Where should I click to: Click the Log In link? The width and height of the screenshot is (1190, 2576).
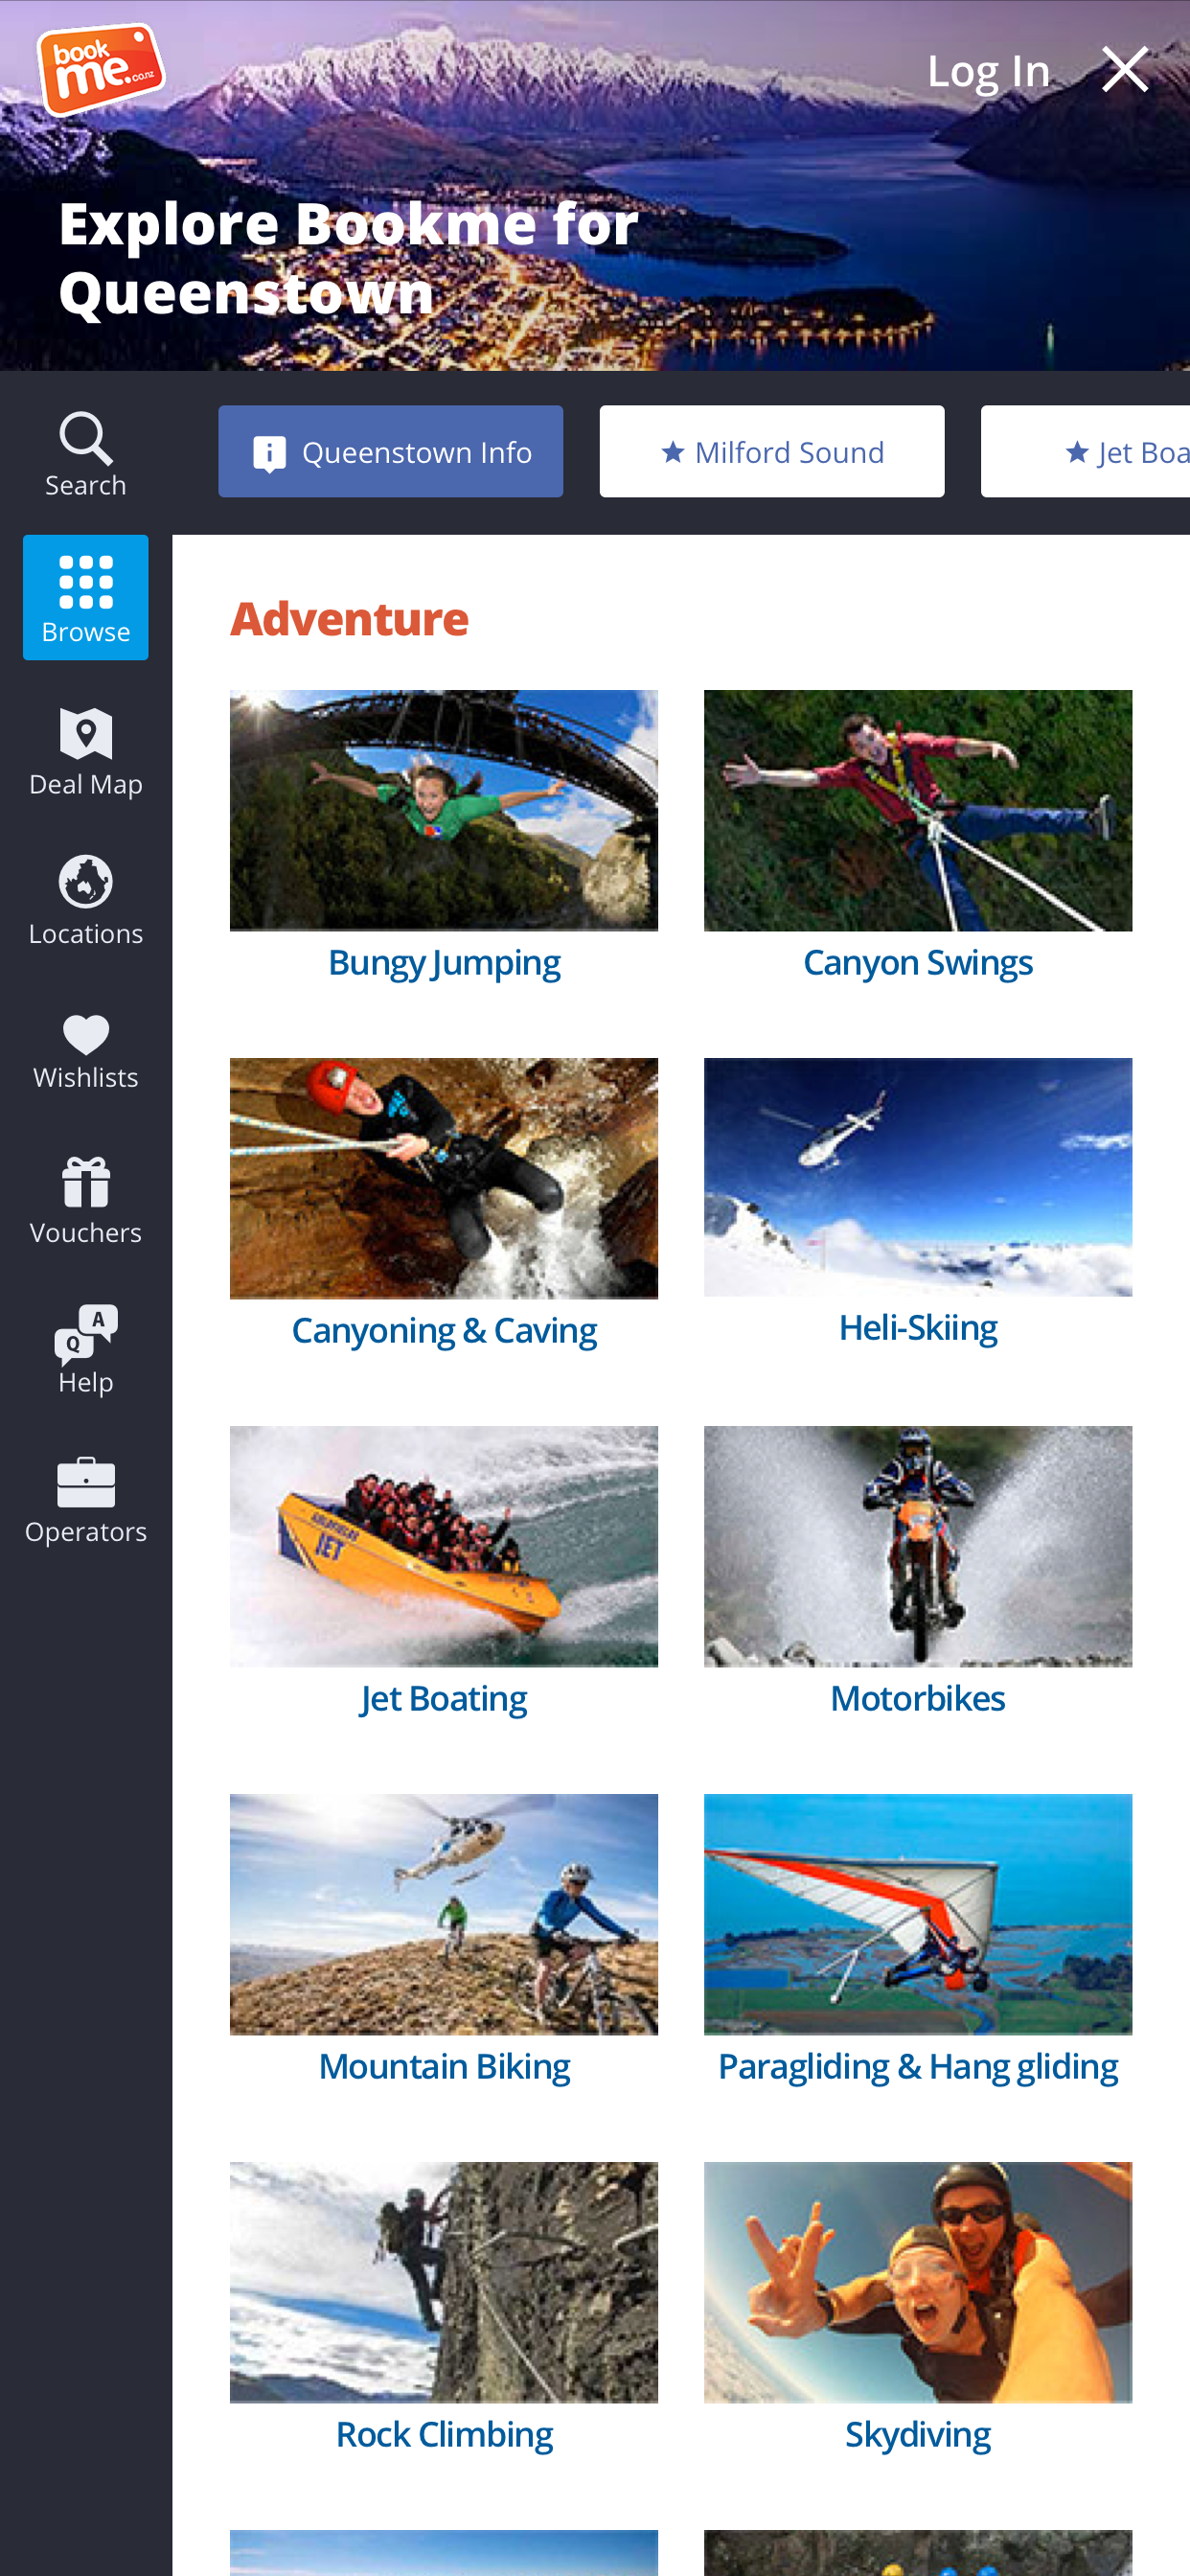[x=988, y=71]
